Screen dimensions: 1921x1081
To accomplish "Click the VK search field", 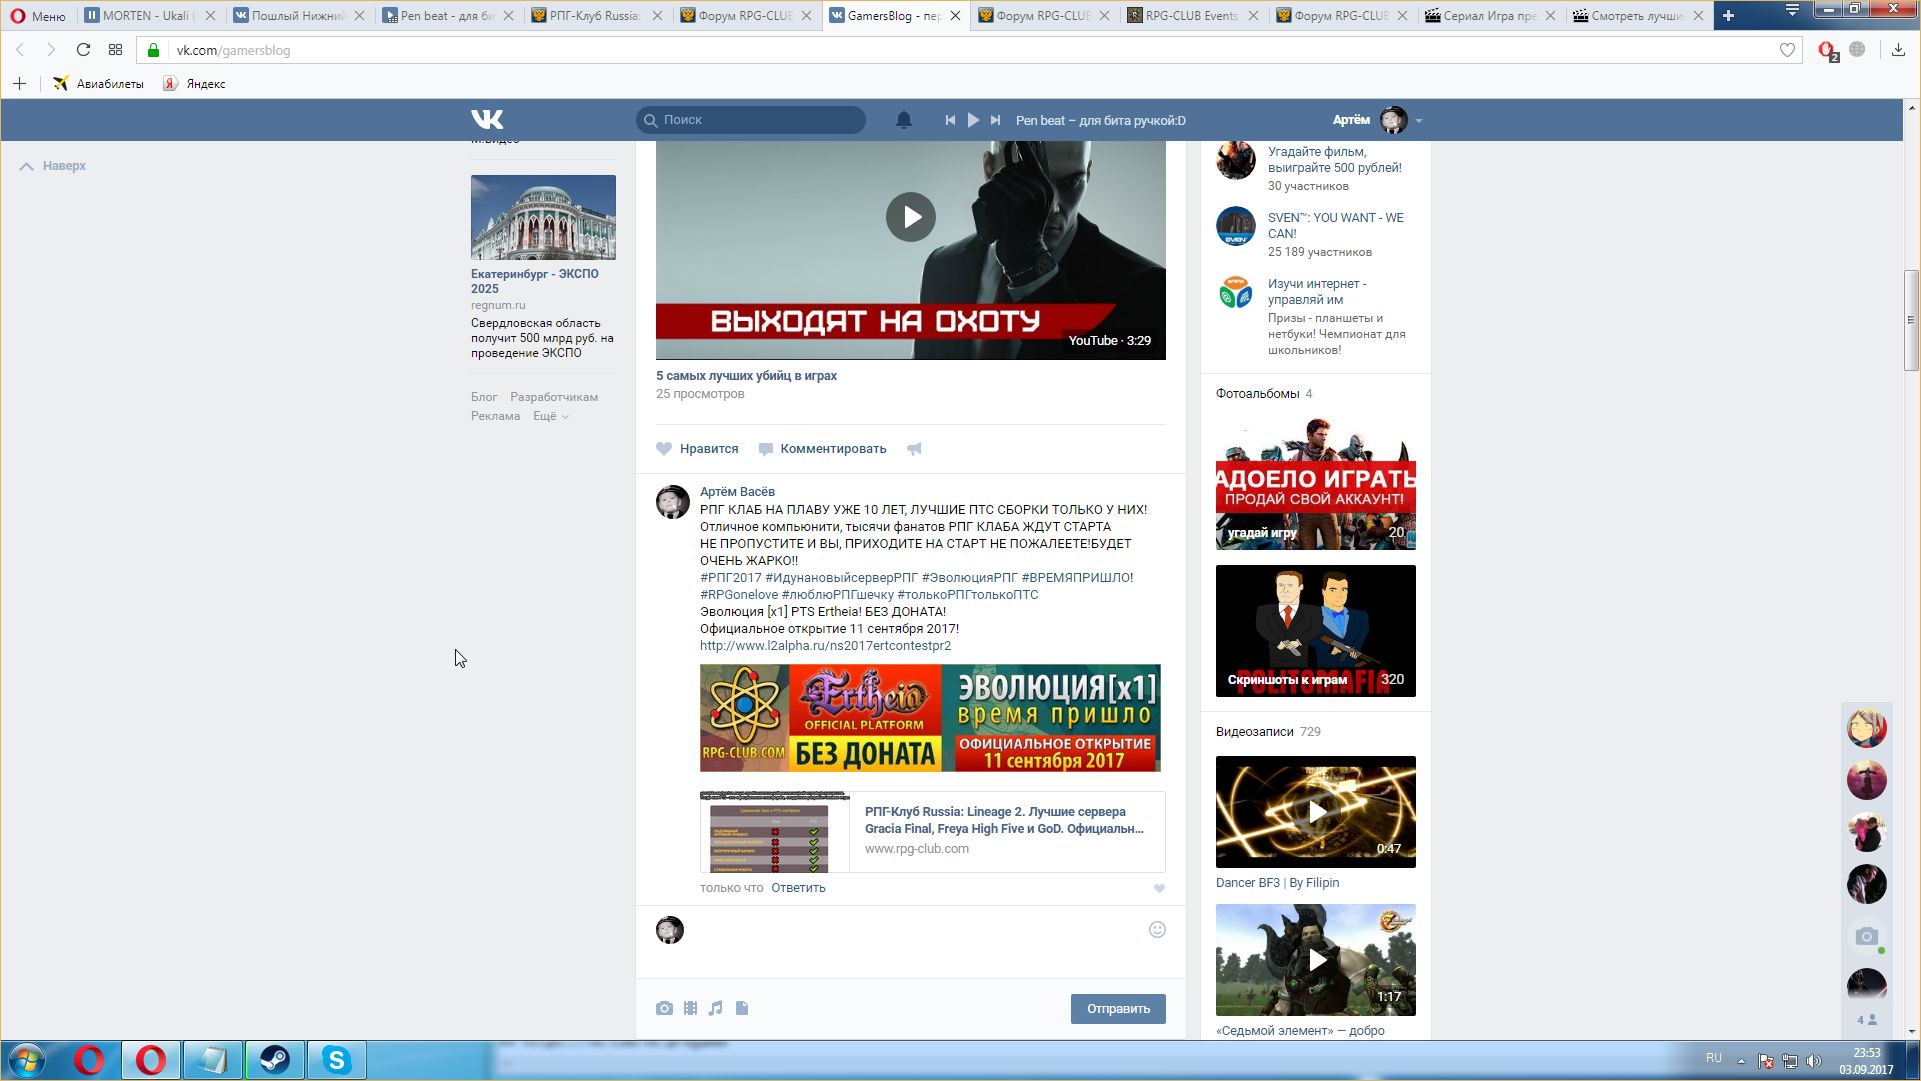I will (x=751, y=120).
